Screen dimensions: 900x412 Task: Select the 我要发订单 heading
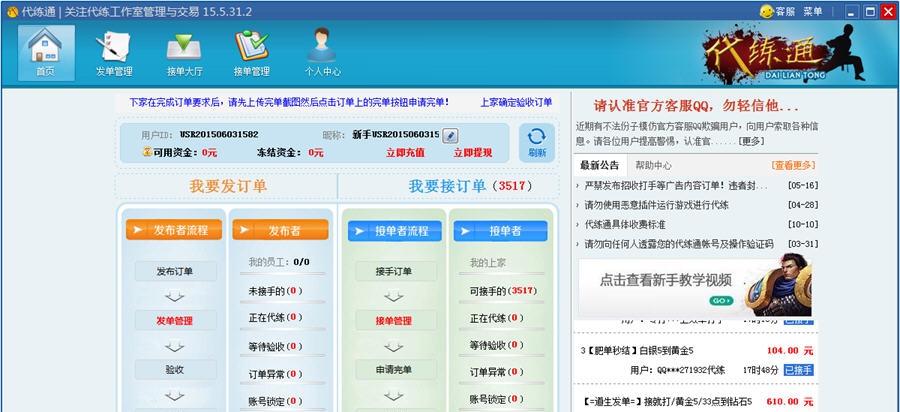point(228,186)
